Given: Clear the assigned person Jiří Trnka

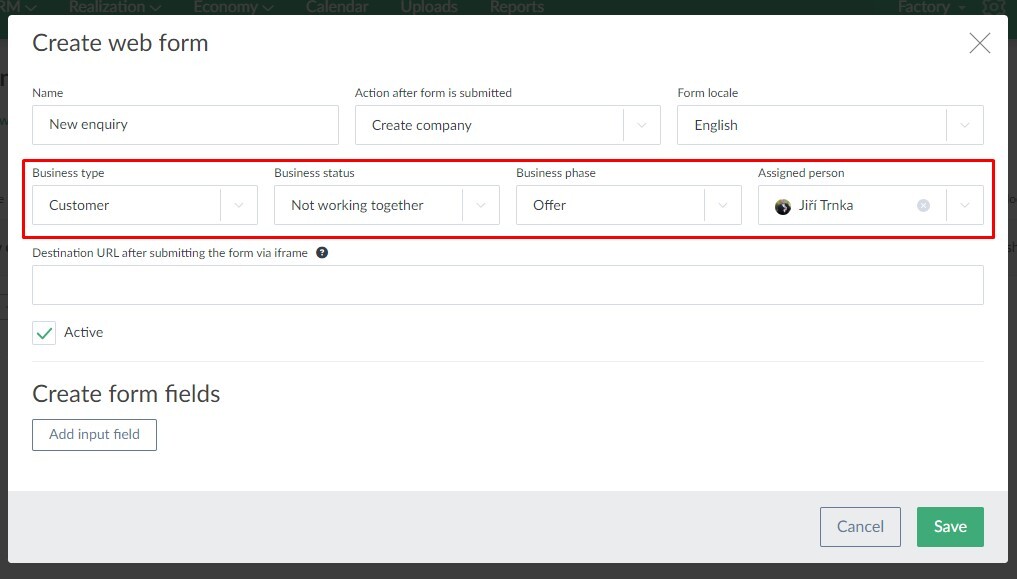Looking at the screenshot, I should tap(923, 205).
